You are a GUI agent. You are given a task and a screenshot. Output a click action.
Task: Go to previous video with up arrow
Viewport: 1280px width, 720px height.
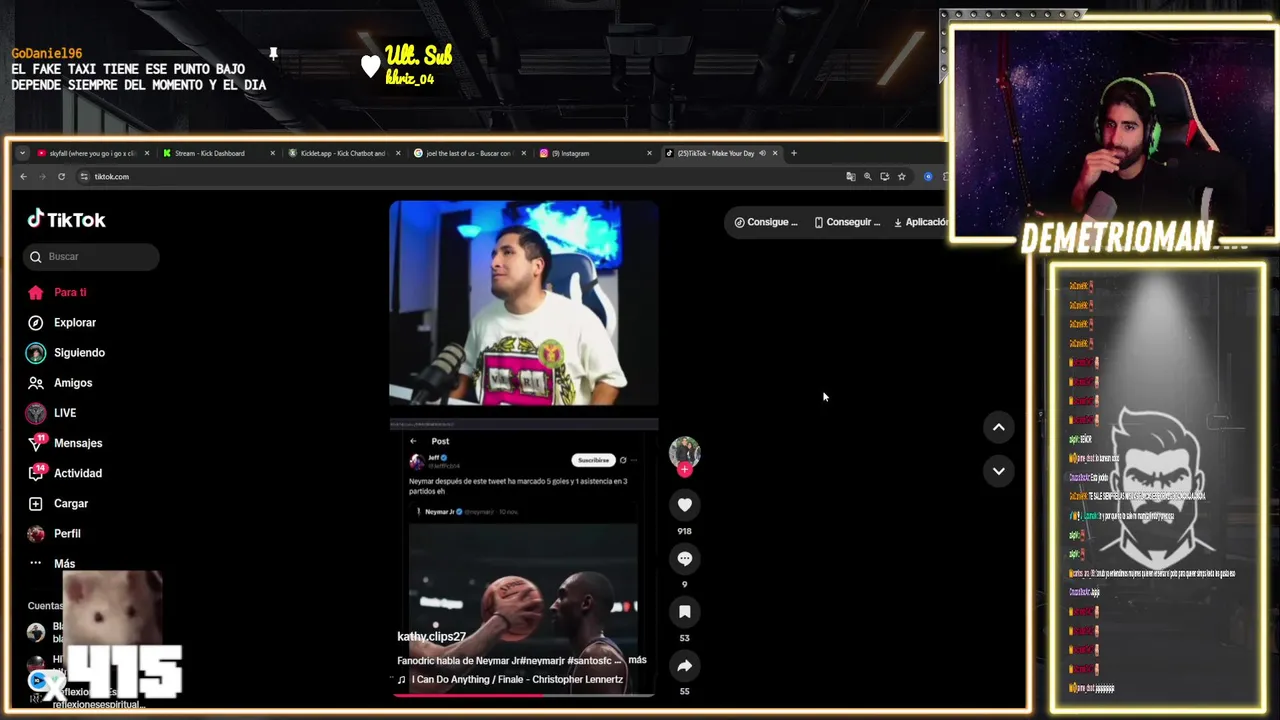point(998,427)
